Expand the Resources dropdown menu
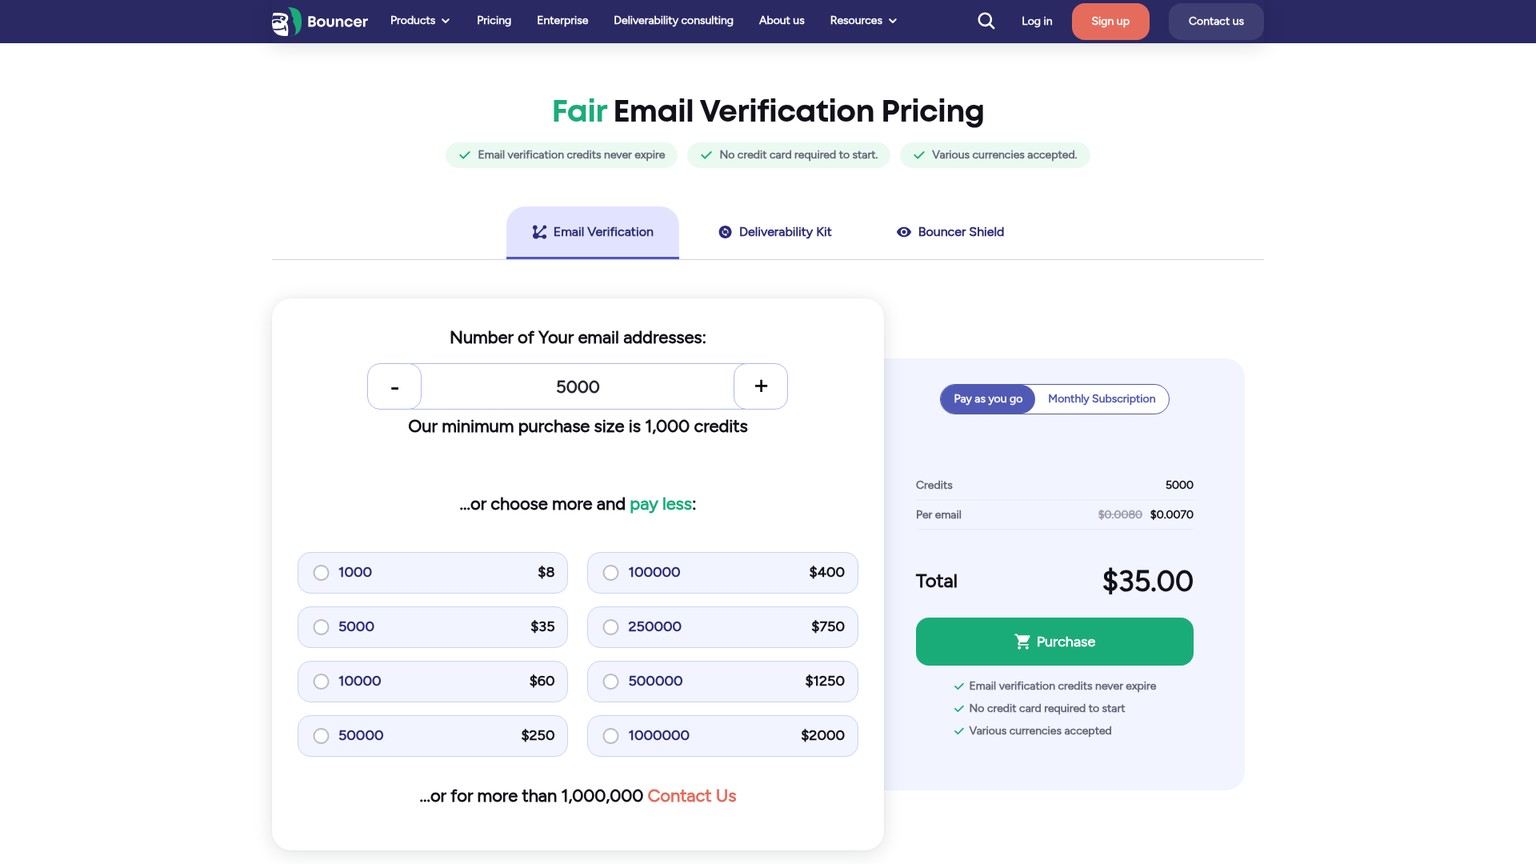 click(863, 21)
